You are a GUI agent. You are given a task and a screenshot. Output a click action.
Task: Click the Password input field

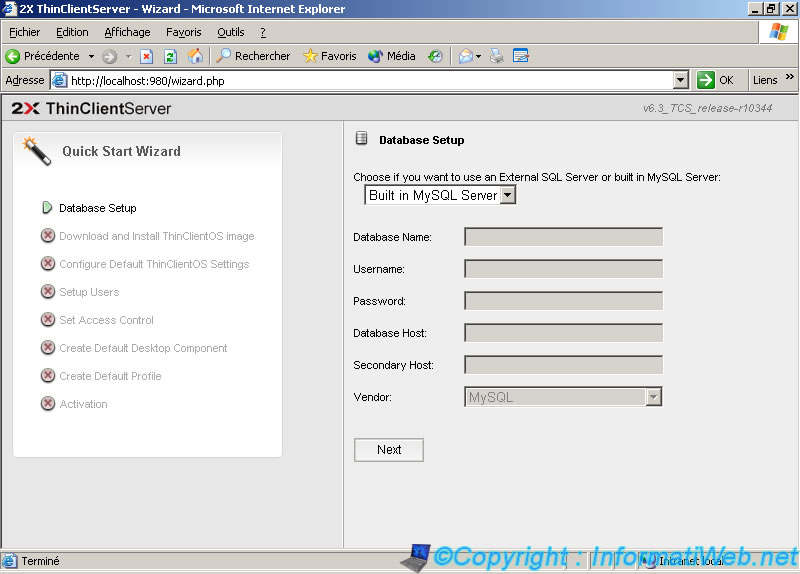click(x=563, y=301)
